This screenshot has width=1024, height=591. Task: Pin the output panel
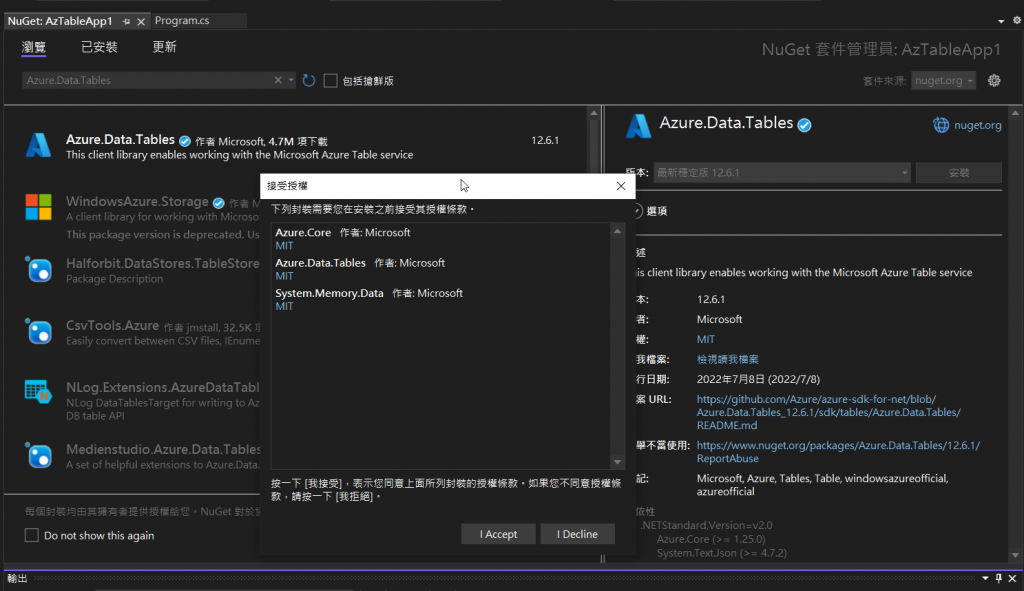tap(999, 578)
